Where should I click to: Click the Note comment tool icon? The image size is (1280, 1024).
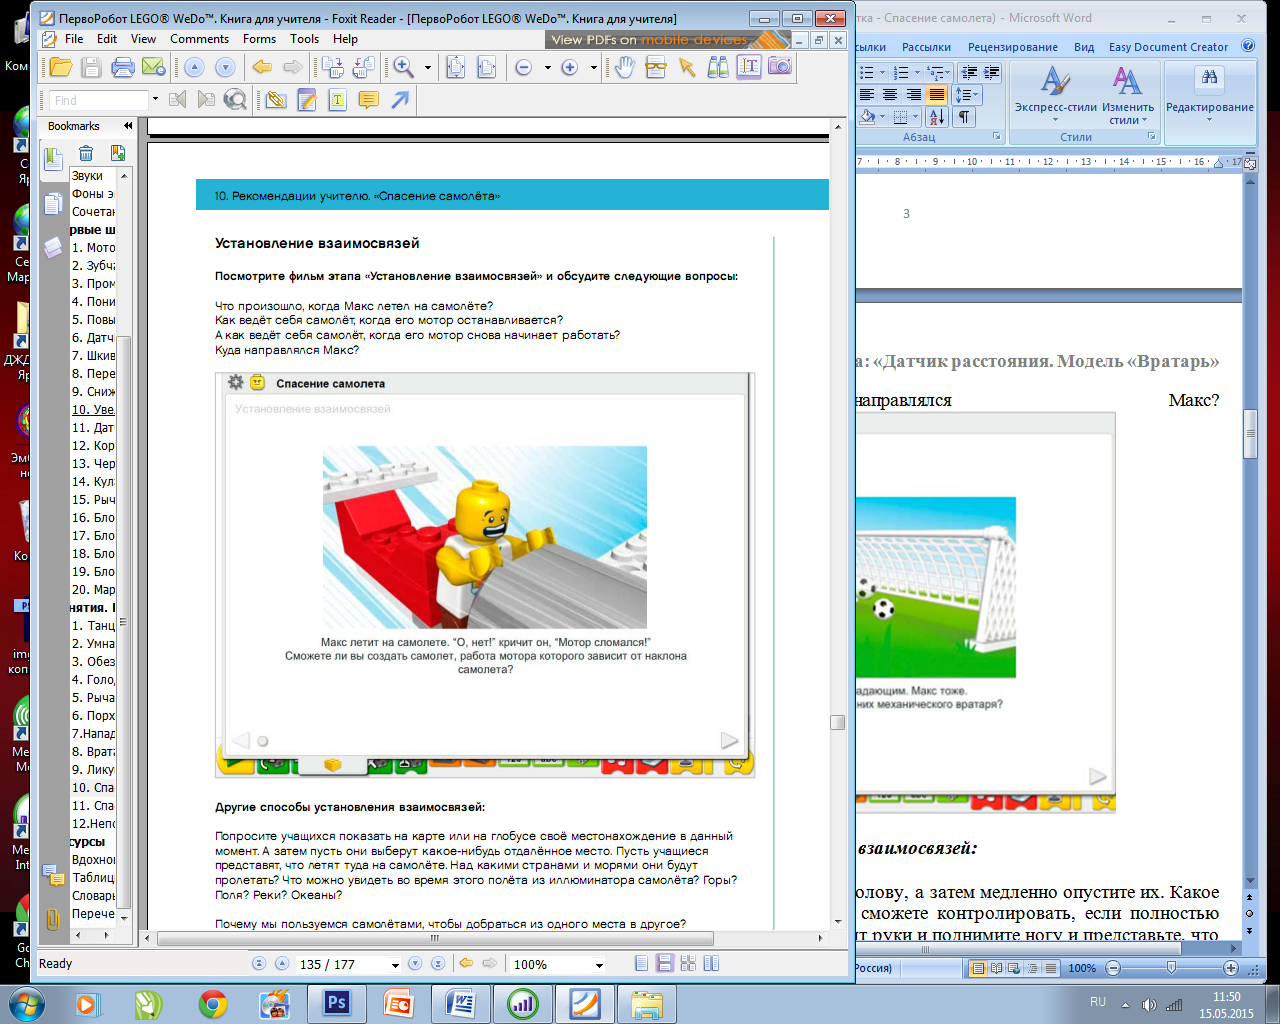[x=368, y=100]
